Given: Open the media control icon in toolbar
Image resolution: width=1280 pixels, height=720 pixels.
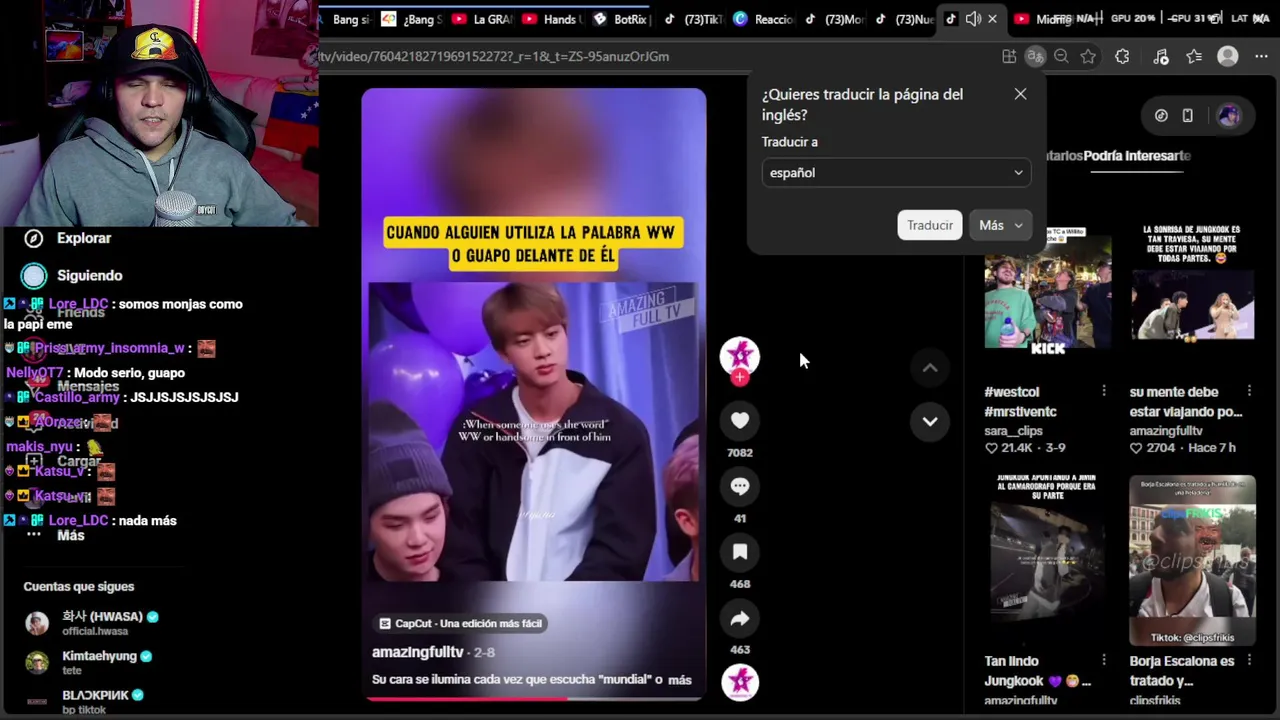Looking at the screenshot, I should coord(1160,57).
